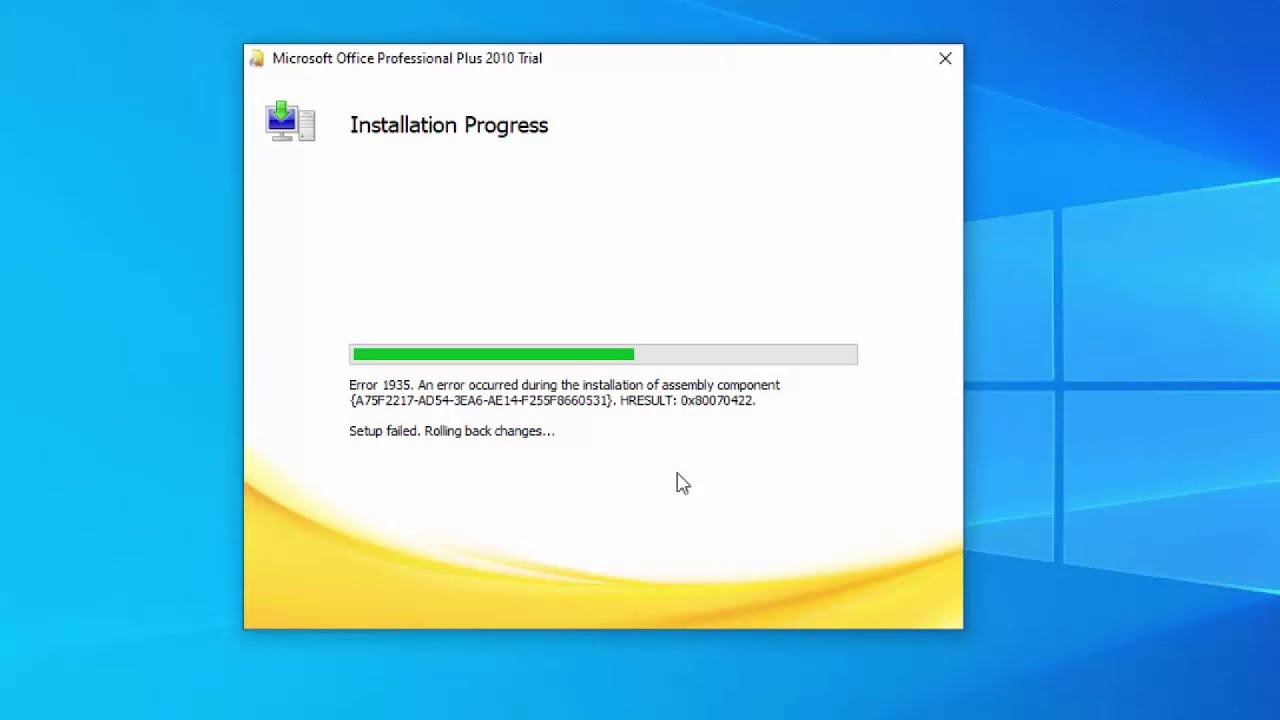
Task: Select the HRESULT 0x80070422 error text line
Action: tap(552, 401)
